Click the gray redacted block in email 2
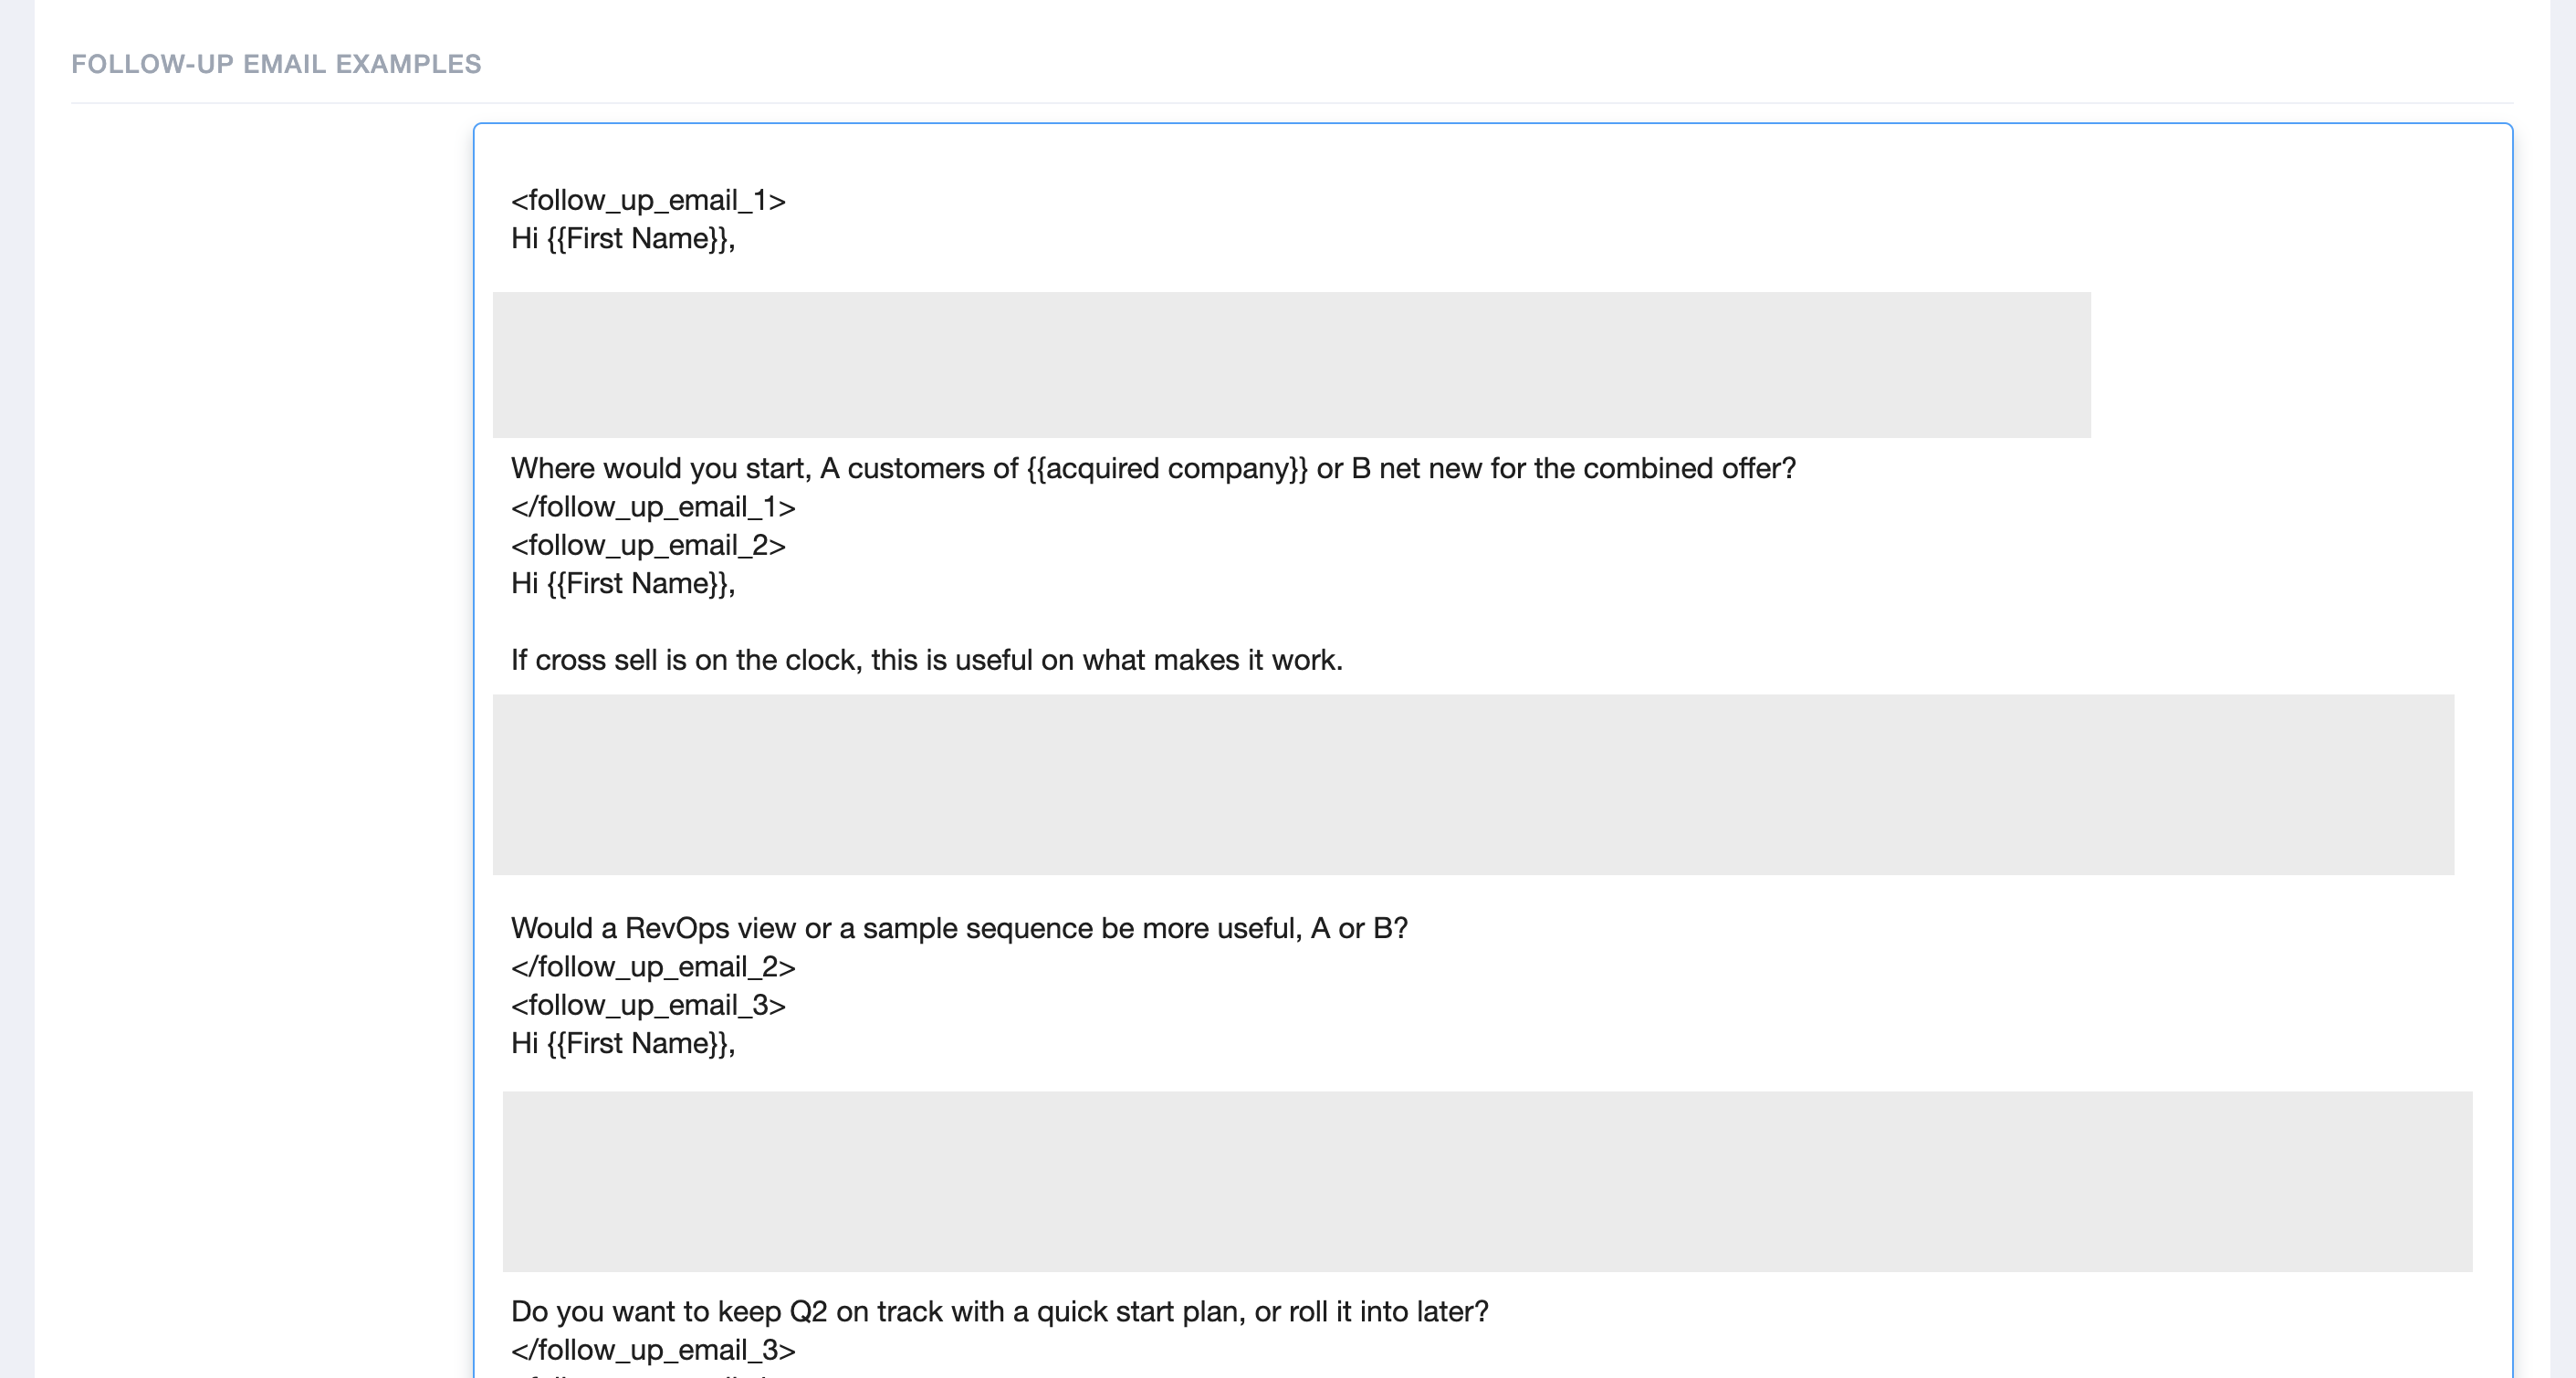 [1473, 785]
